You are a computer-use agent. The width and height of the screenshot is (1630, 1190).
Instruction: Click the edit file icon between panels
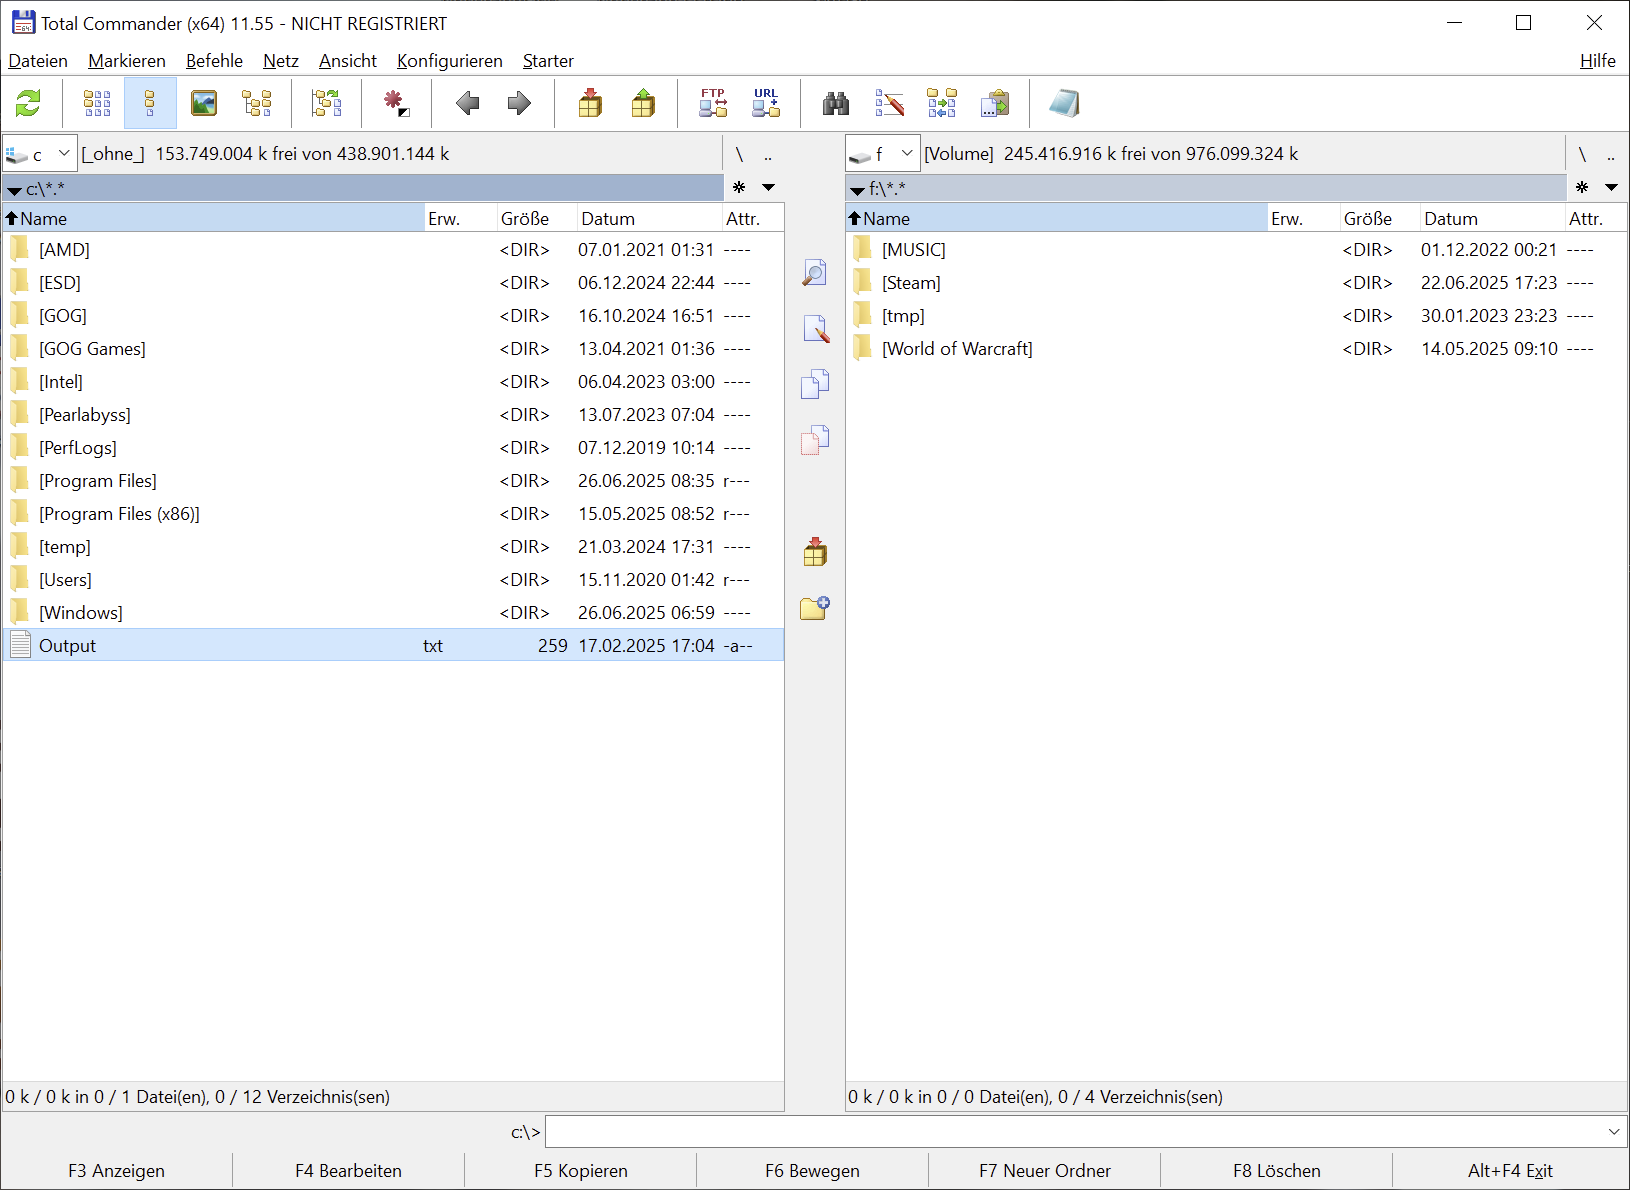[x=815, y=329]
